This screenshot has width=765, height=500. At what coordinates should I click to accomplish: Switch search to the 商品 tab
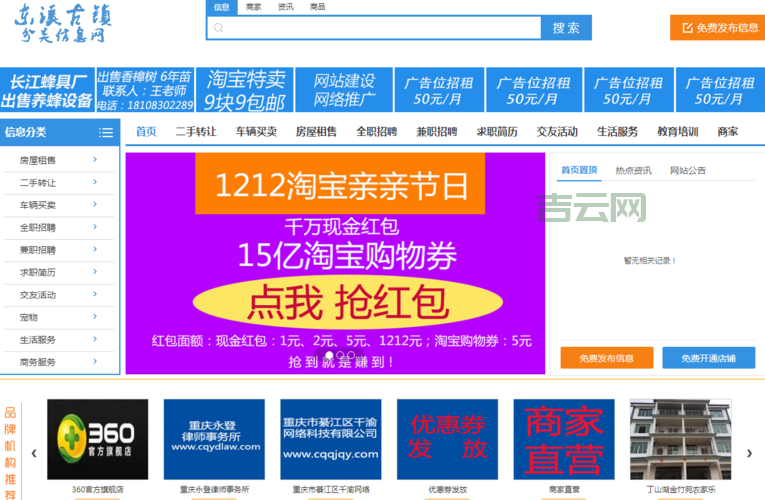pyautogui.click(x=318, y=7)
